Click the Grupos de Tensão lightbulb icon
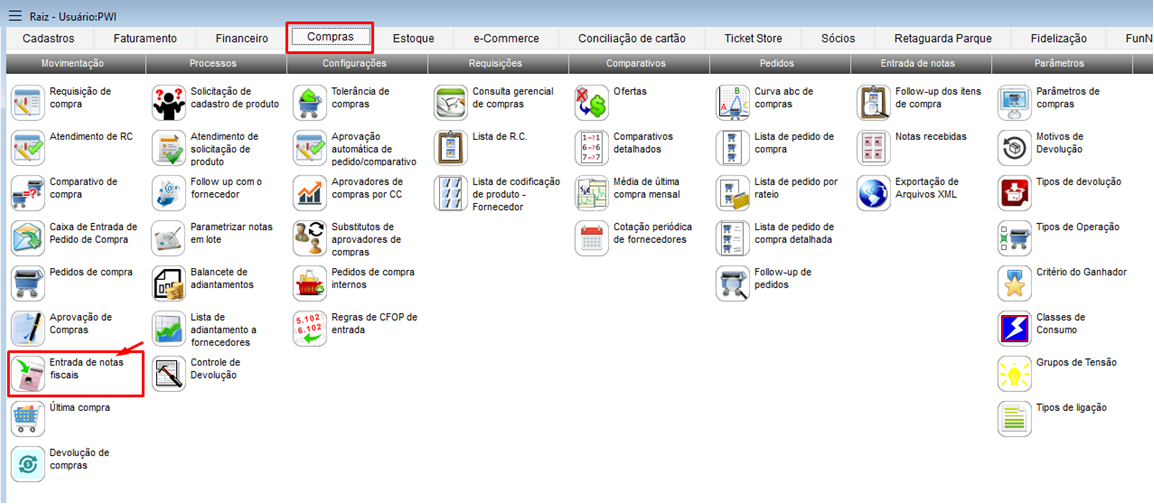 (x=1015, y=374)
